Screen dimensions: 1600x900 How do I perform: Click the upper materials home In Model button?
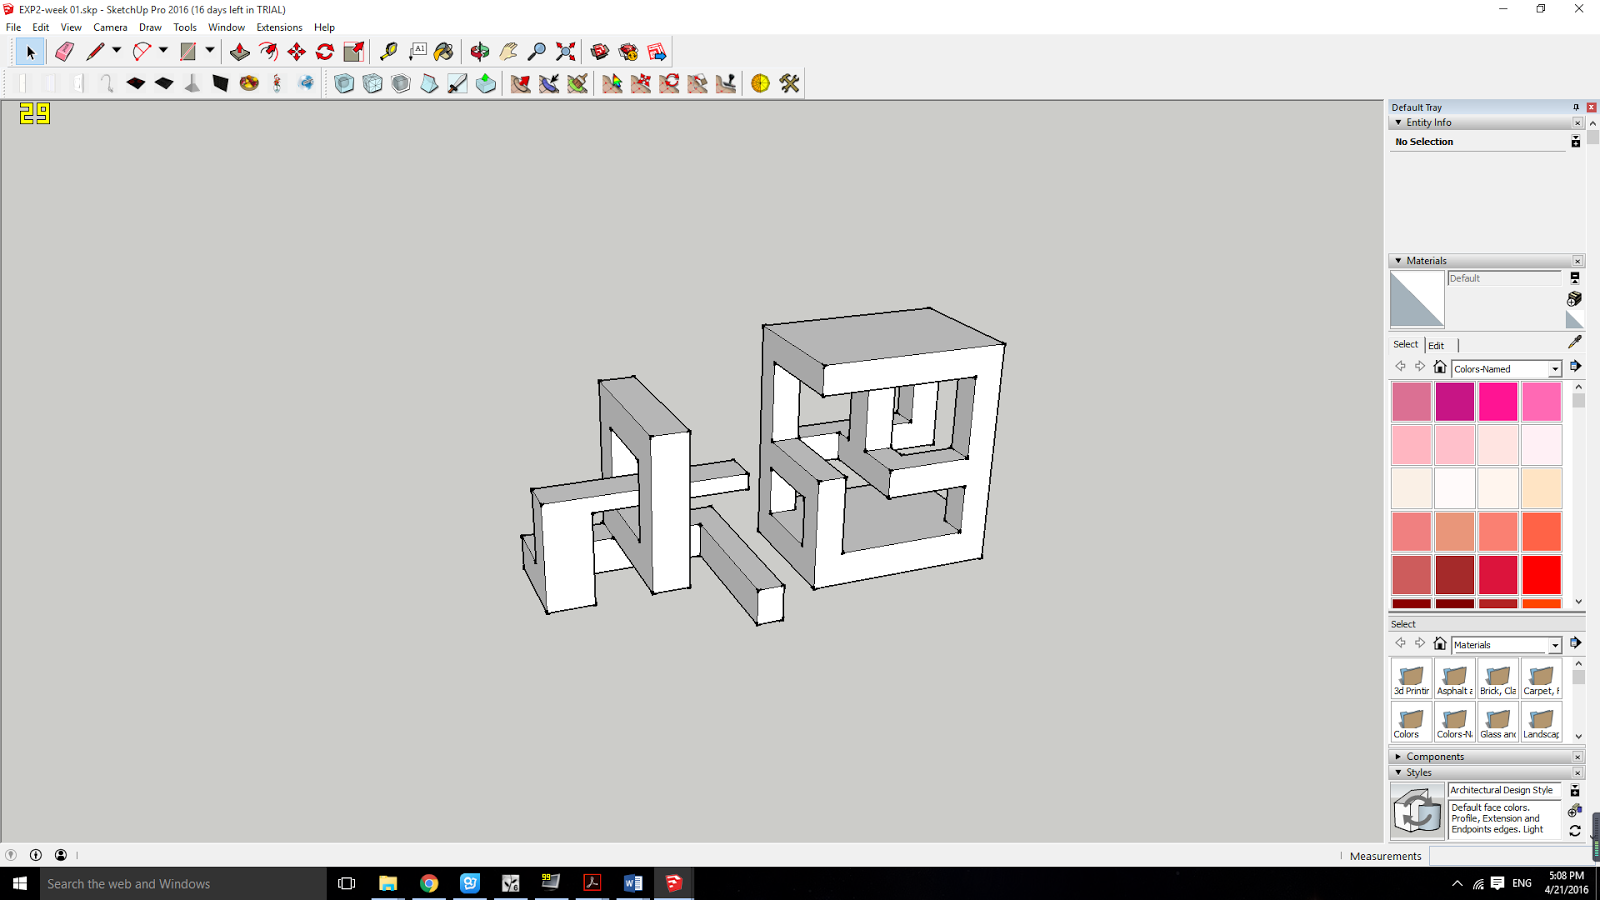tap(1440, 367)
